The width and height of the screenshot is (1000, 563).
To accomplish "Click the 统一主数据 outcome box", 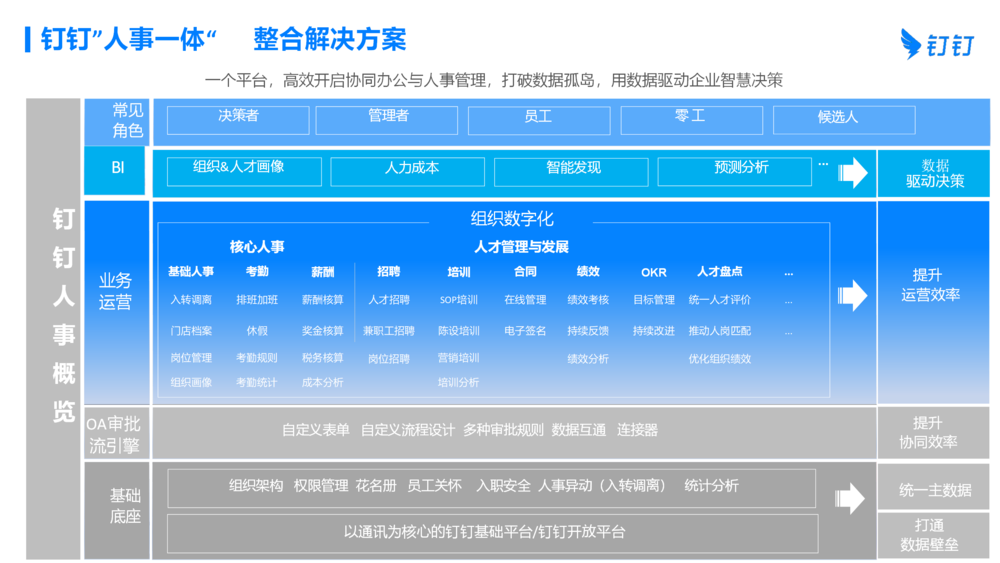I will (934, 488).
